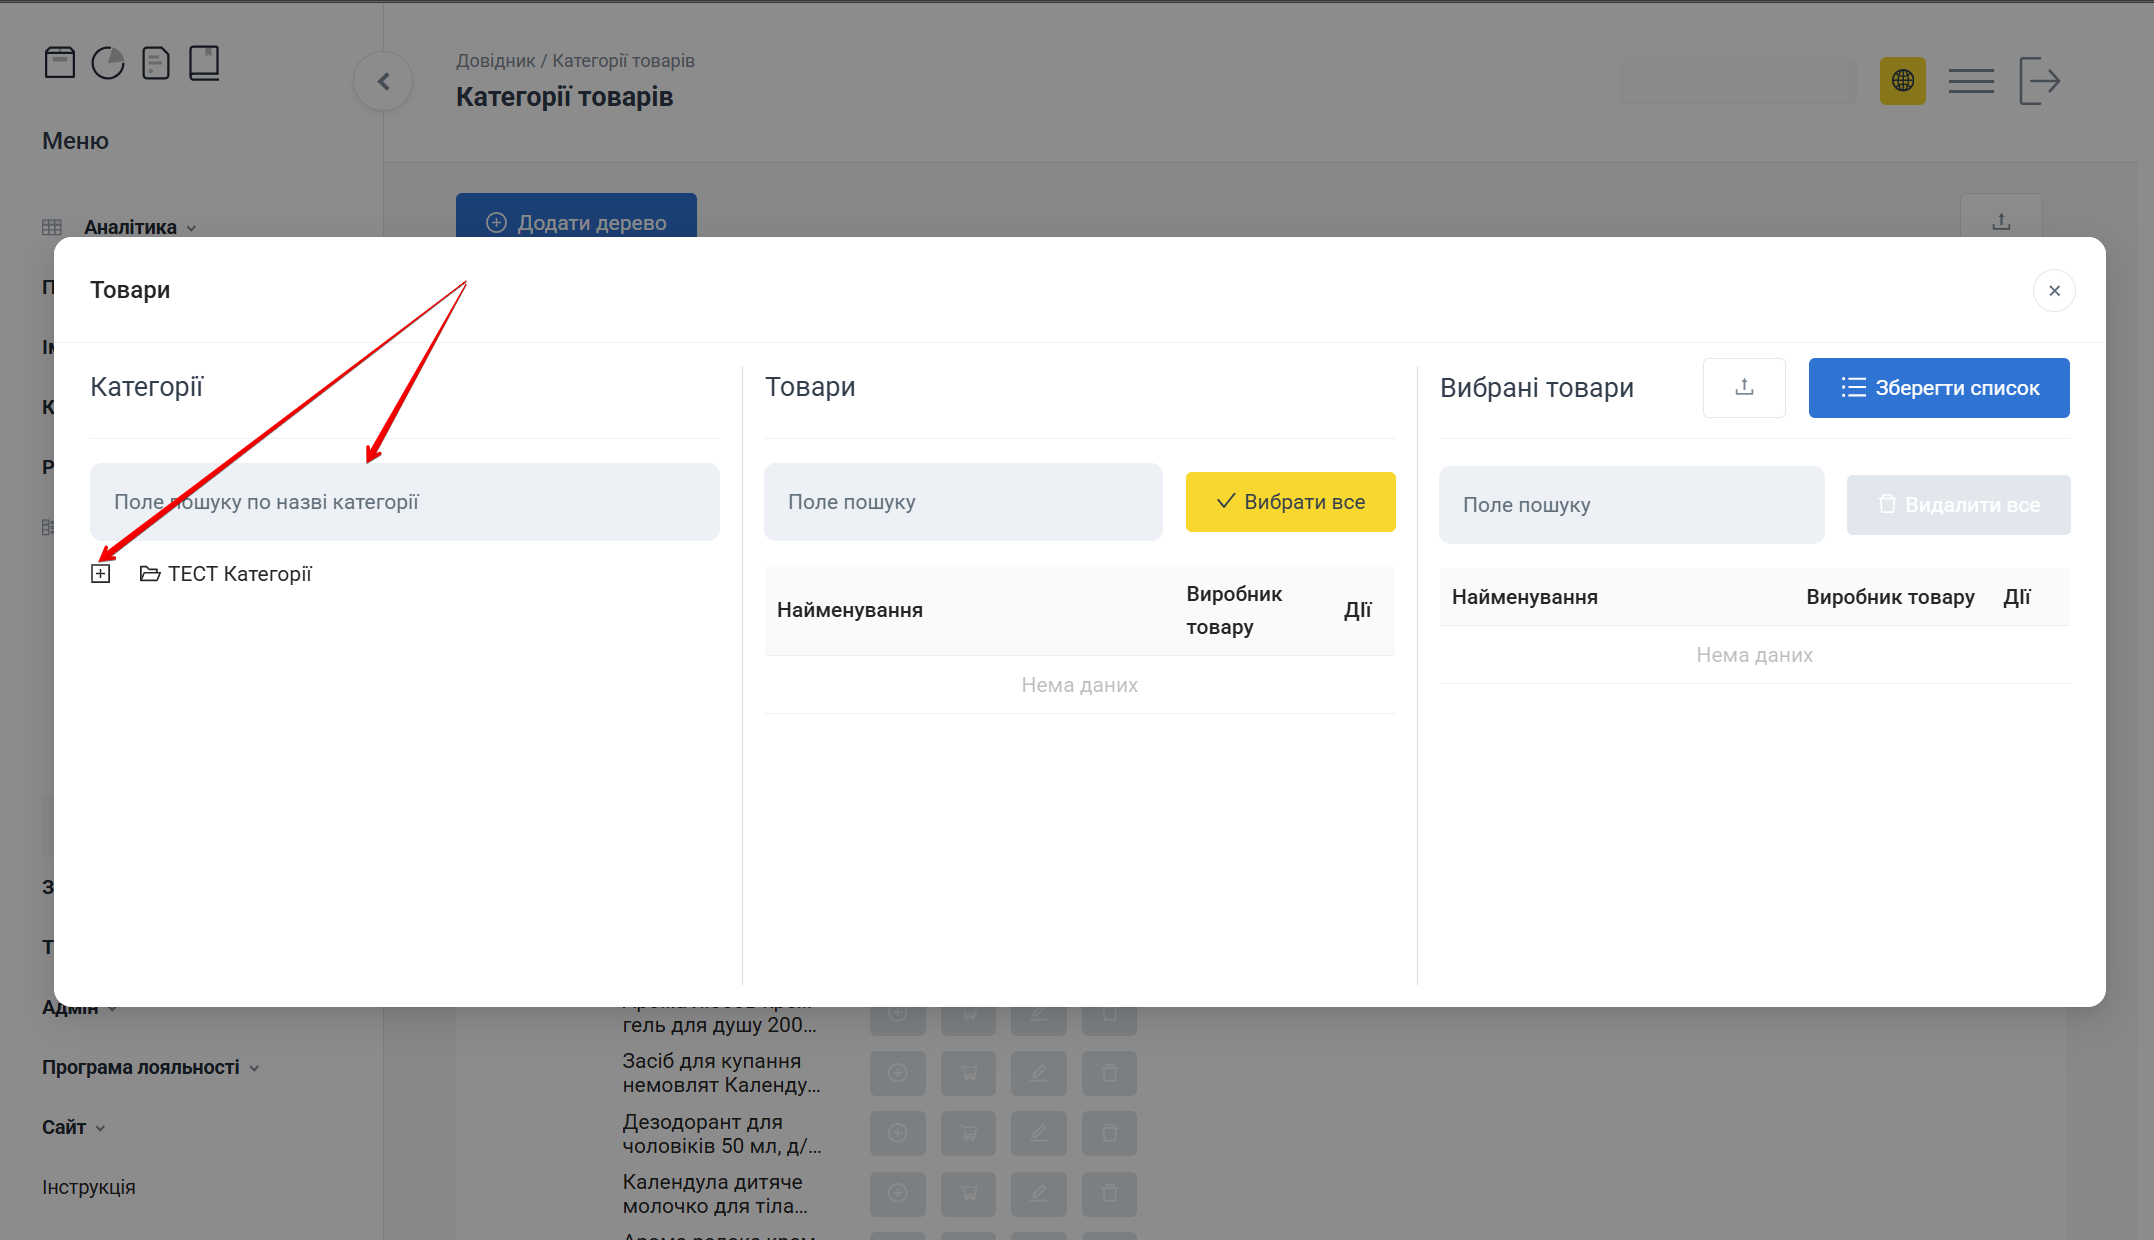Click the globe language icon
This screenshot has height=1240, width=2154.
click(1902, 81)
